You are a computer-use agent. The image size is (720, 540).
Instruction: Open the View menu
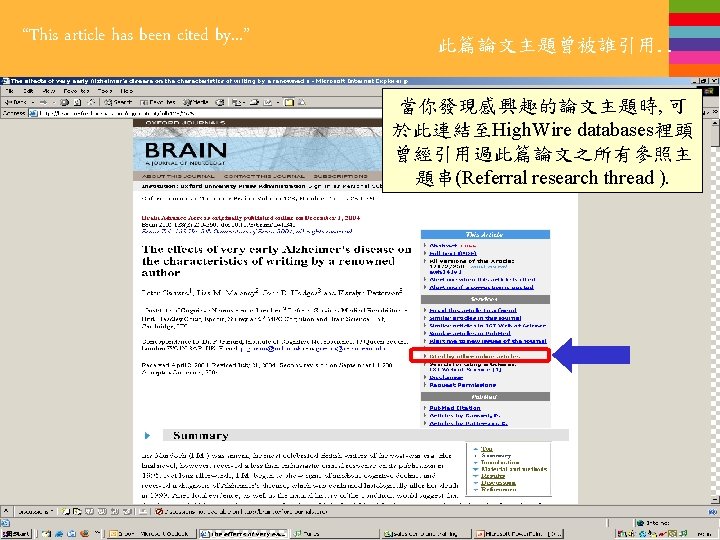point(49,91)
